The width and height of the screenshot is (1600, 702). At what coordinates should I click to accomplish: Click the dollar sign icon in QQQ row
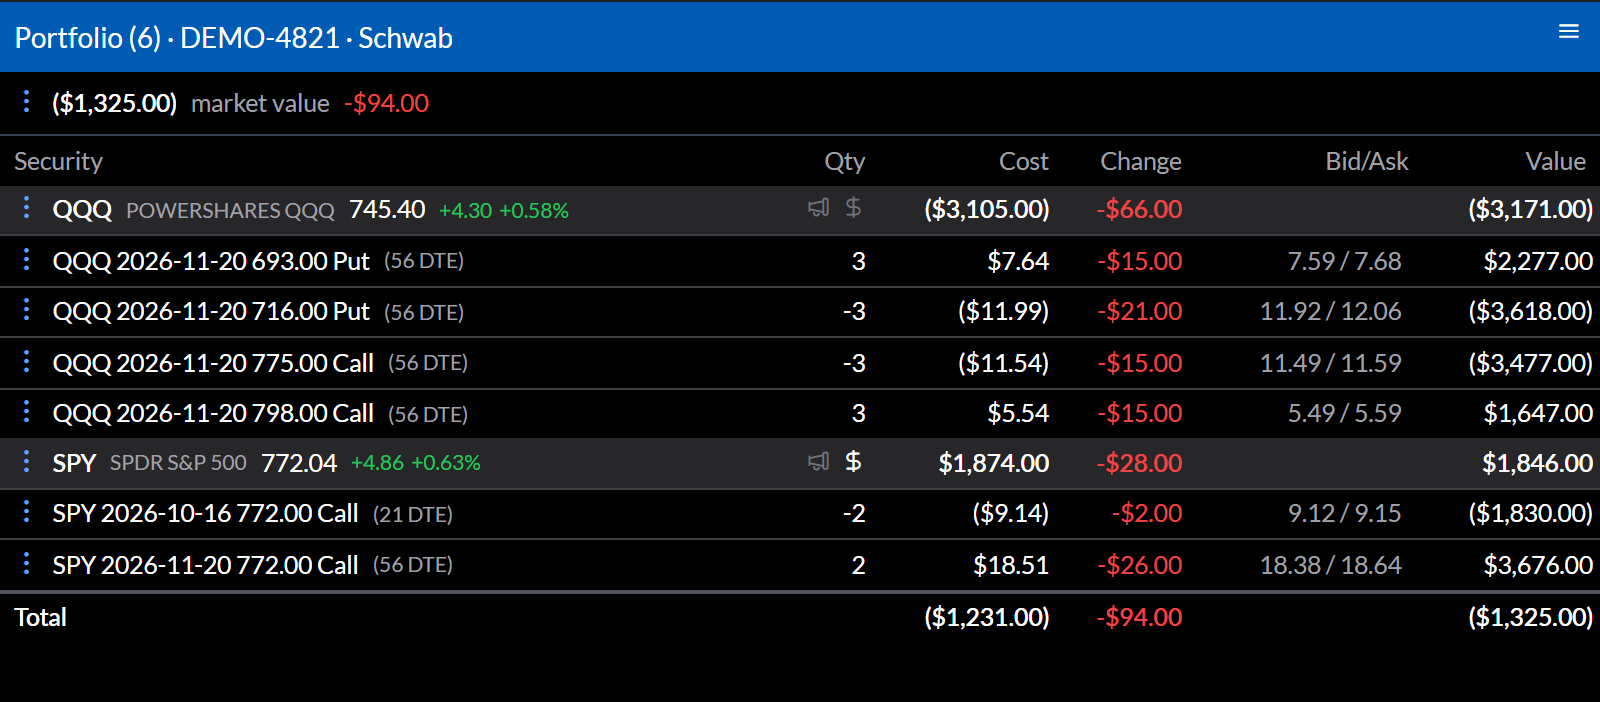853,208
